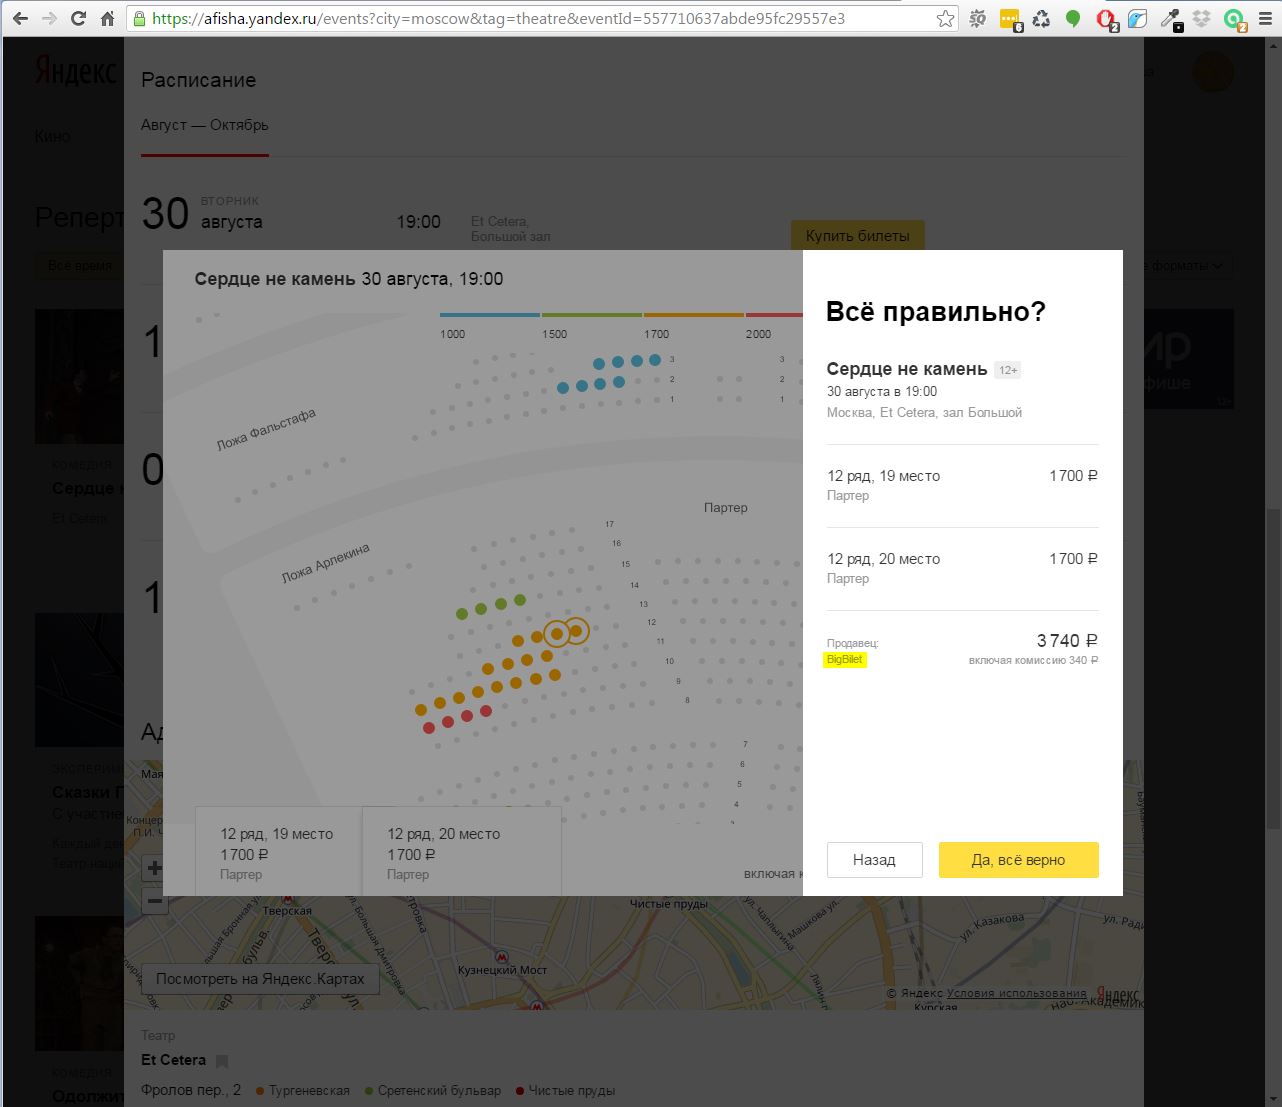Open the green Hangouts extension icon
The image size is (1282, 1107).
tap(1073, 18)
